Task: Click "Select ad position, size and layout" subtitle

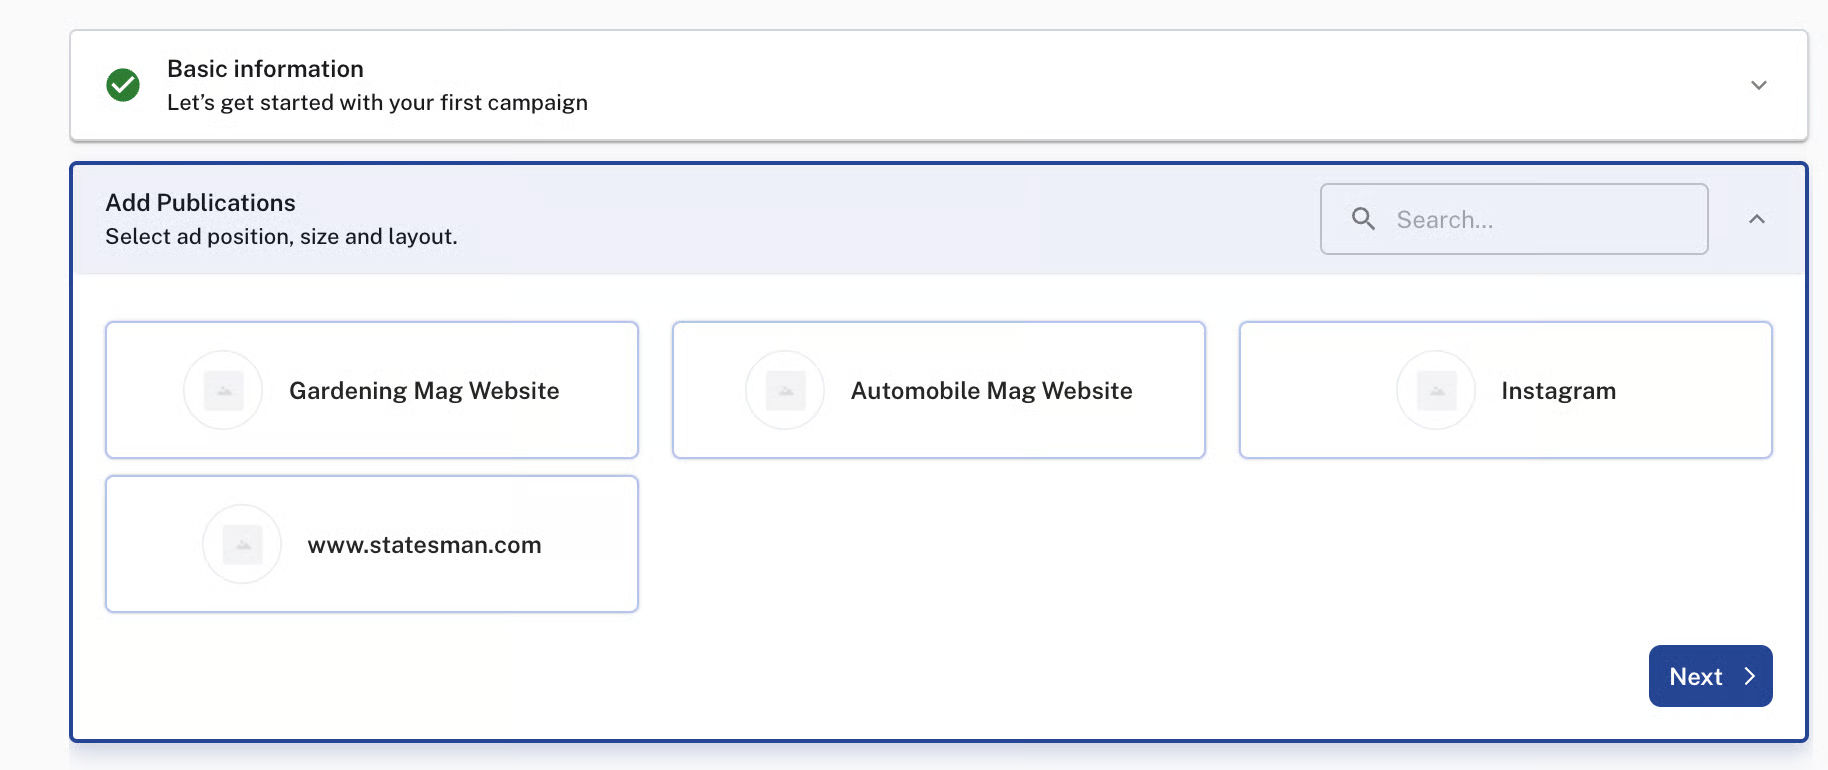Action: pyautogui.click(x=281, y=237)
